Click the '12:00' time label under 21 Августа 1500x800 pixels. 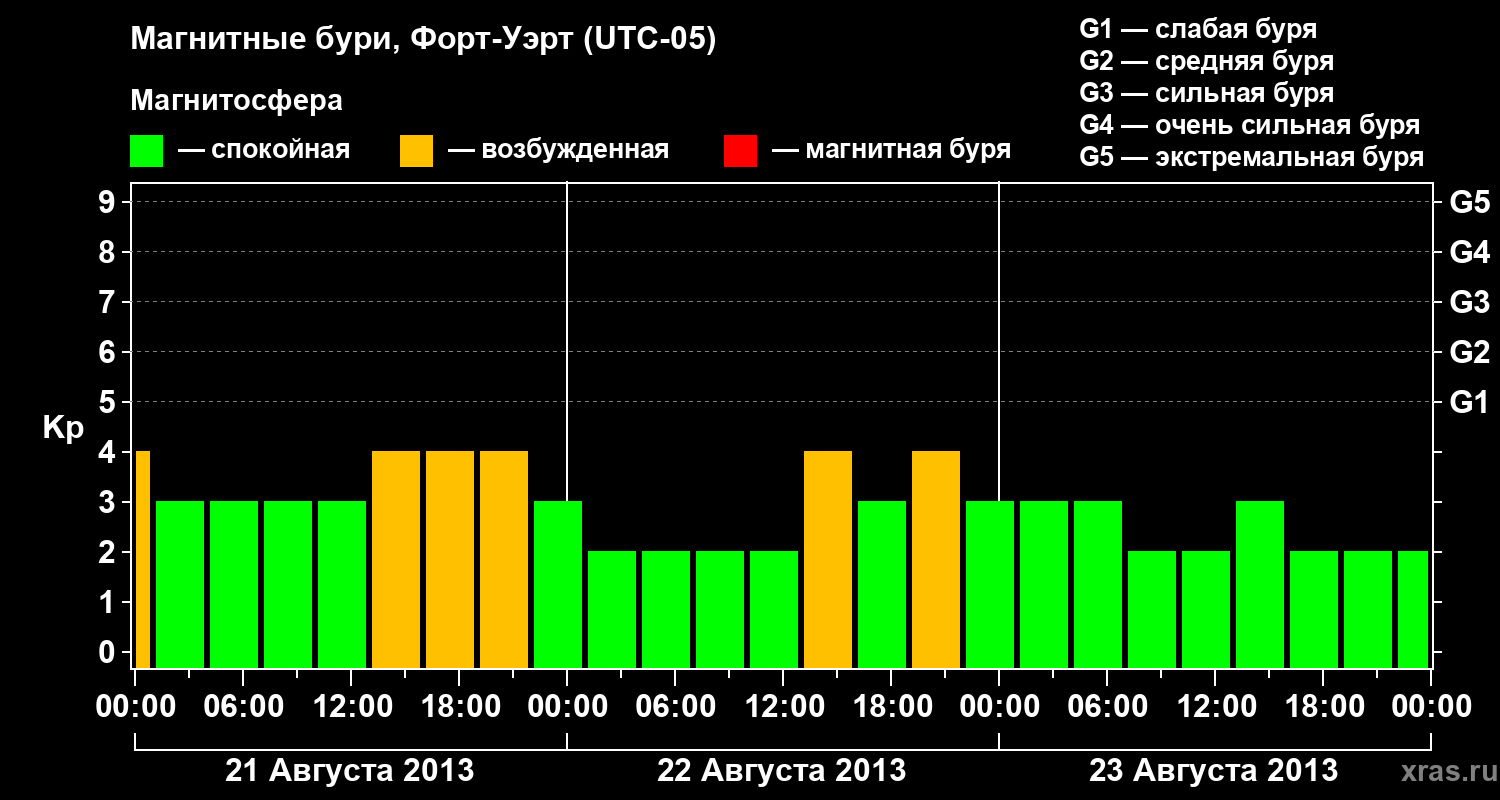351,706
